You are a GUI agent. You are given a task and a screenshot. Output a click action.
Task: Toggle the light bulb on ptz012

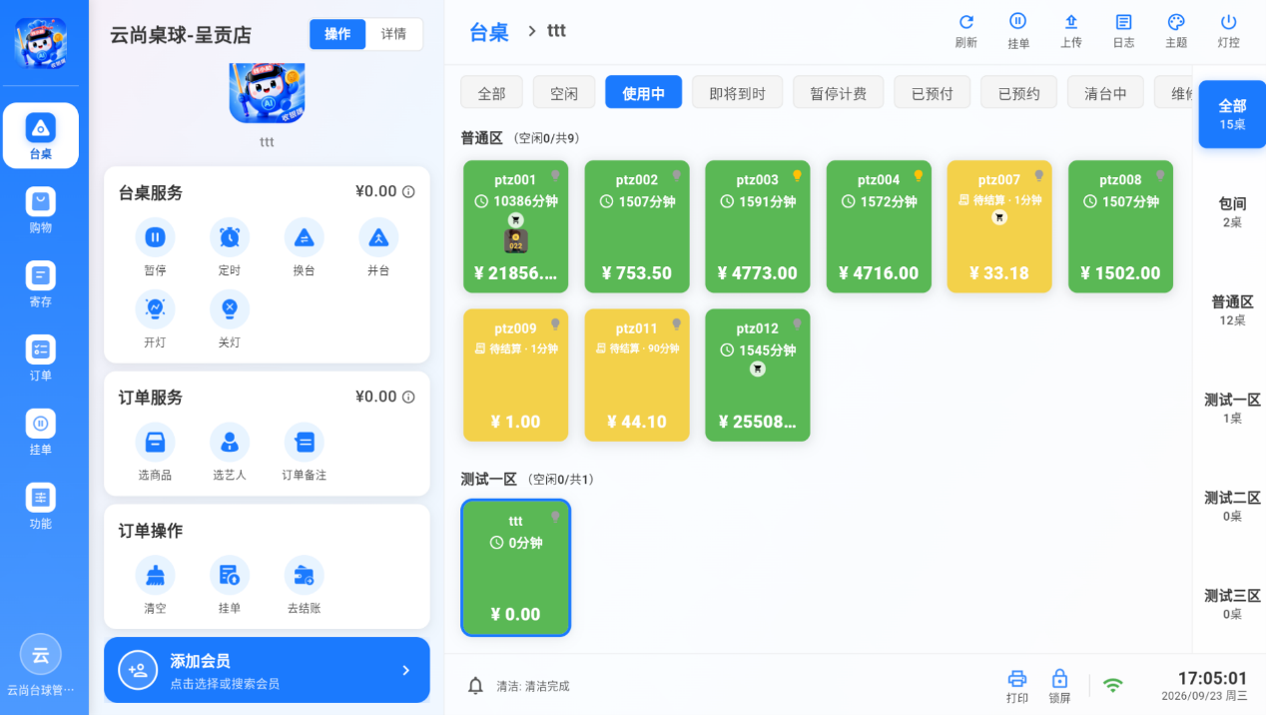[x=797, y=325]
